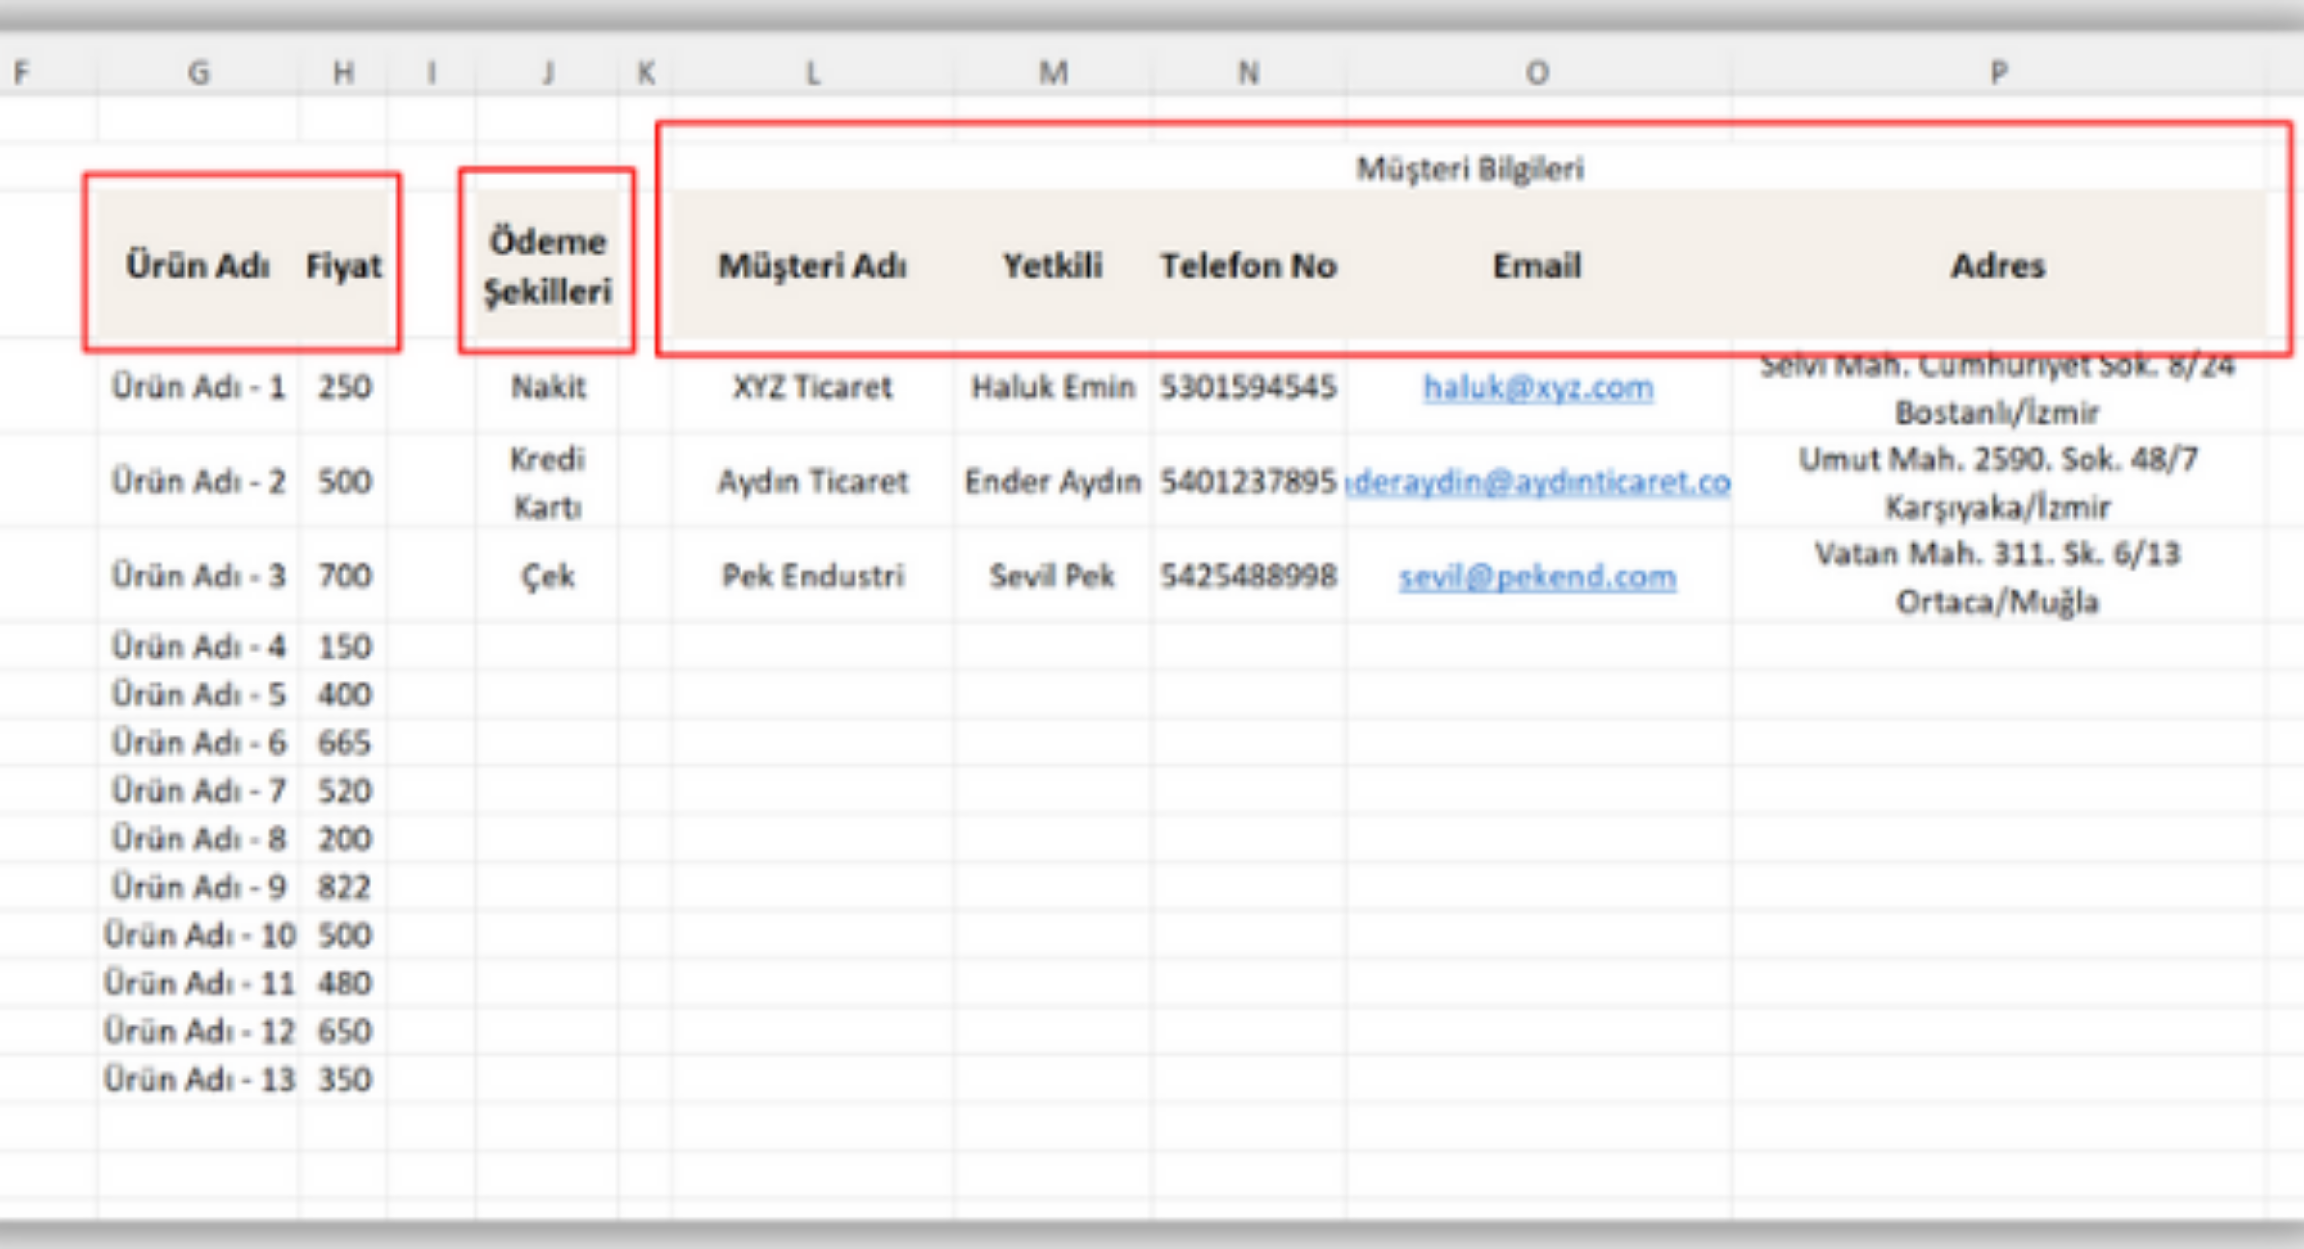This screenshot has height=1249, width=2304.
Task: Click the Fiyat header cell
Action: (x=343, y=266)
